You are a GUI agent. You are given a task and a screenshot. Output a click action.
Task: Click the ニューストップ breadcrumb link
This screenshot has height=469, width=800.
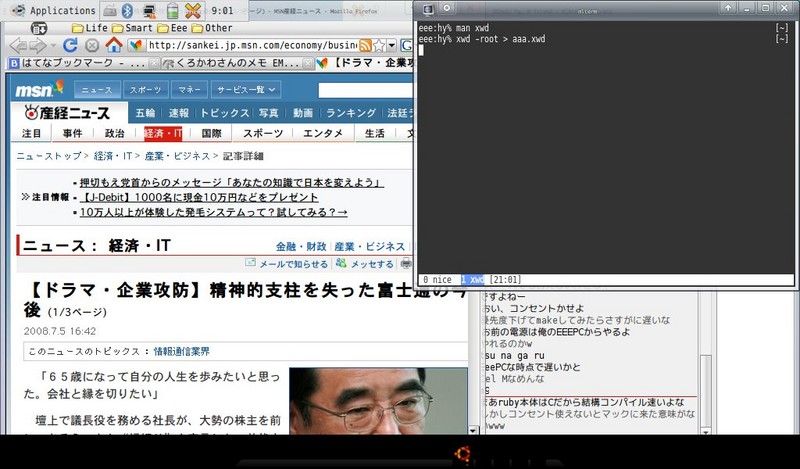[x=49, y=156]
